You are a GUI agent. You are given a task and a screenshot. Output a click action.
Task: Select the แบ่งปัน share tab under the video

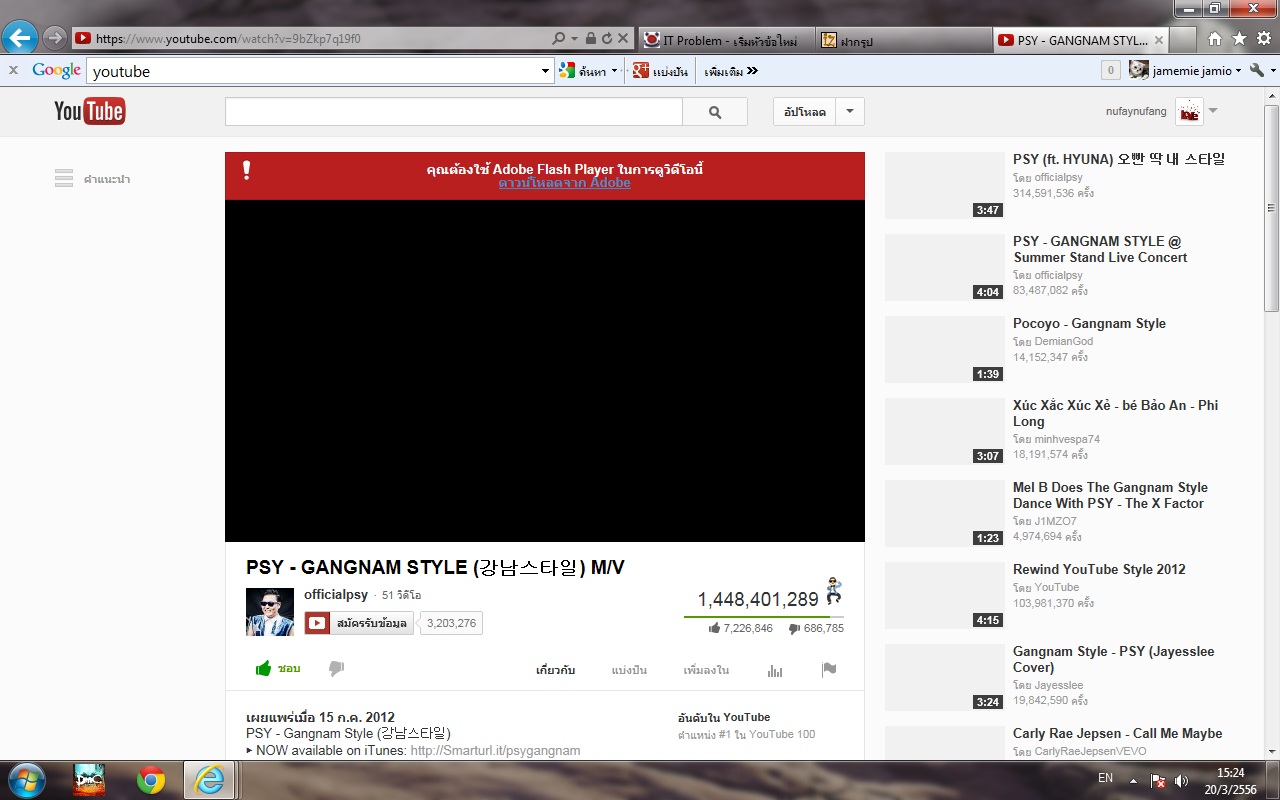click(629, 670)
